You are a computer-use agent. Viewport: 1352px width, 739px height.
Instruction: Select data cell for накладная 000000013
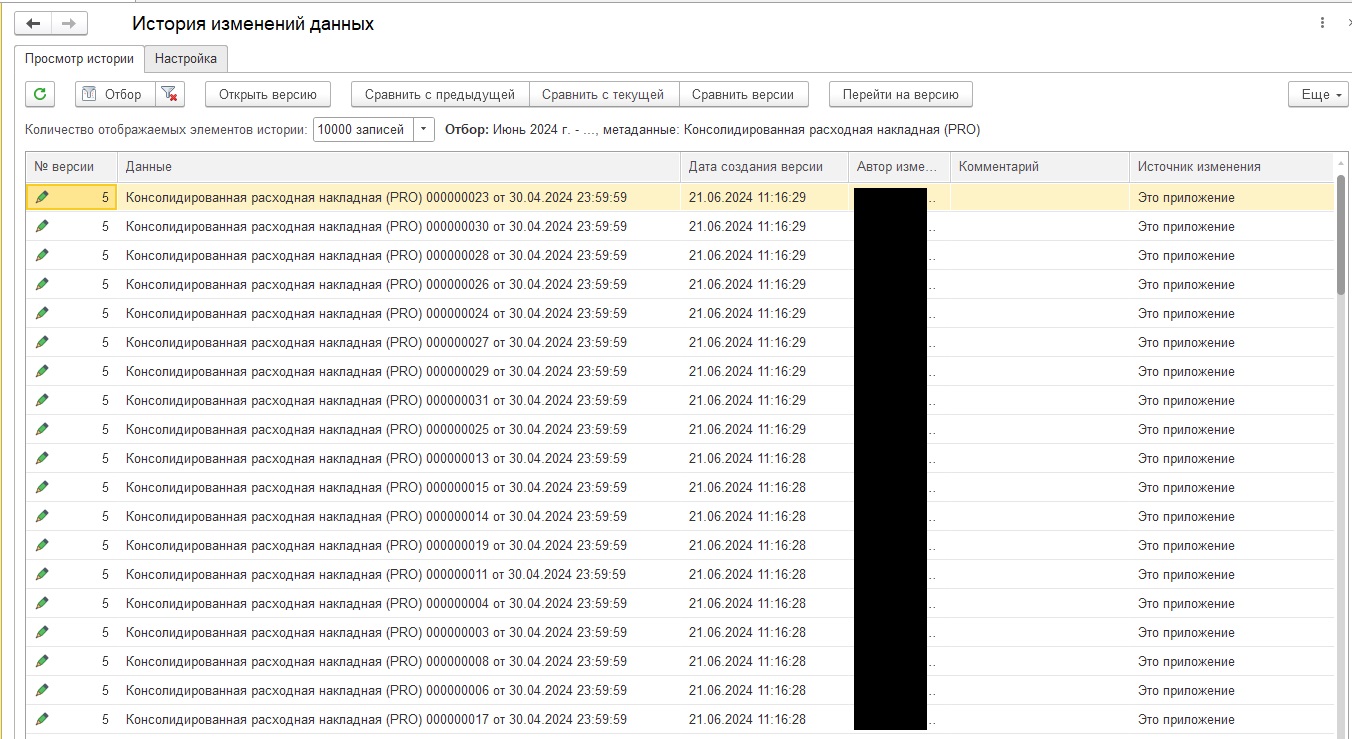399,458
